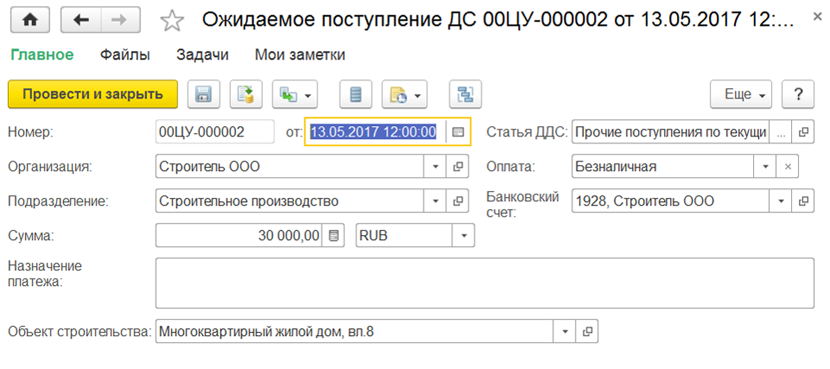
Task: Clear the Оплата field with X
Action: click(788, 167)
